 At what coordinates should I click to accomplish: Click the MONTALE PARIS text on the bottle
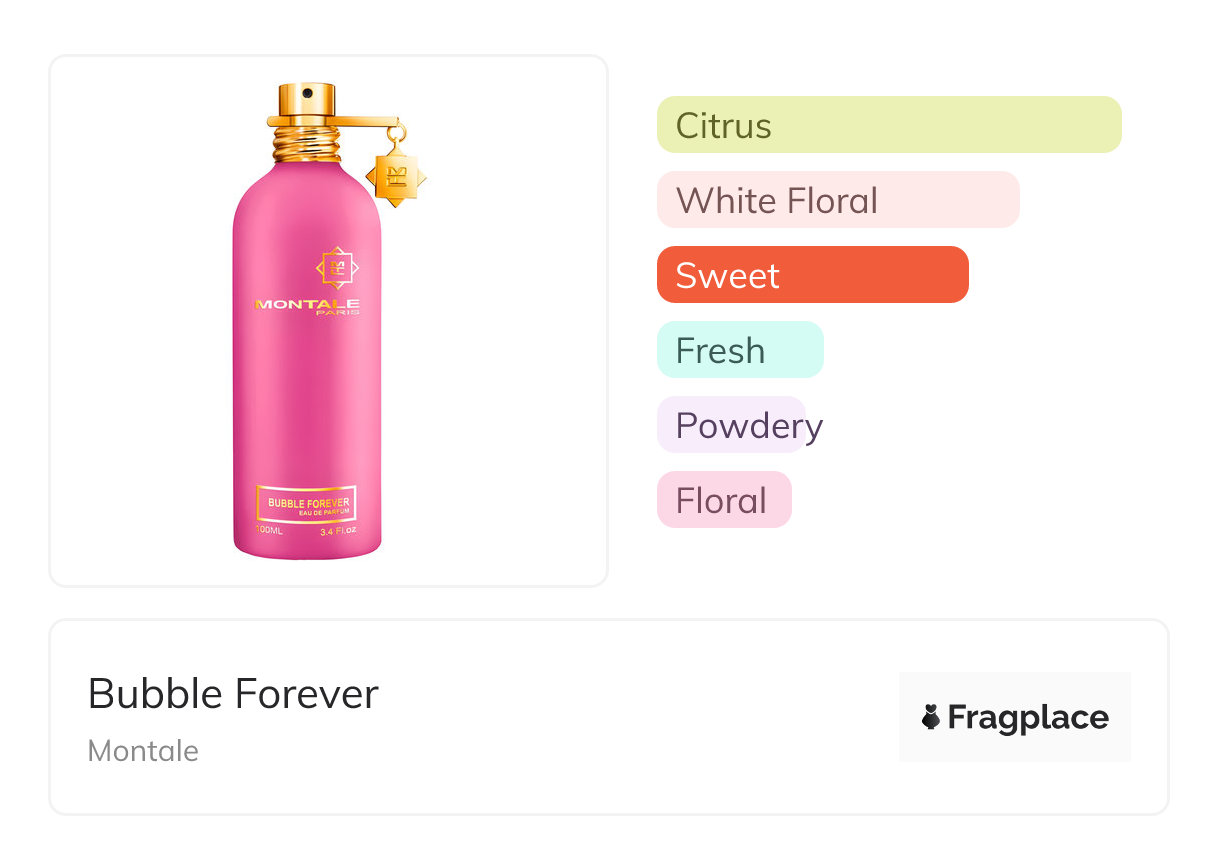point(307,306)
